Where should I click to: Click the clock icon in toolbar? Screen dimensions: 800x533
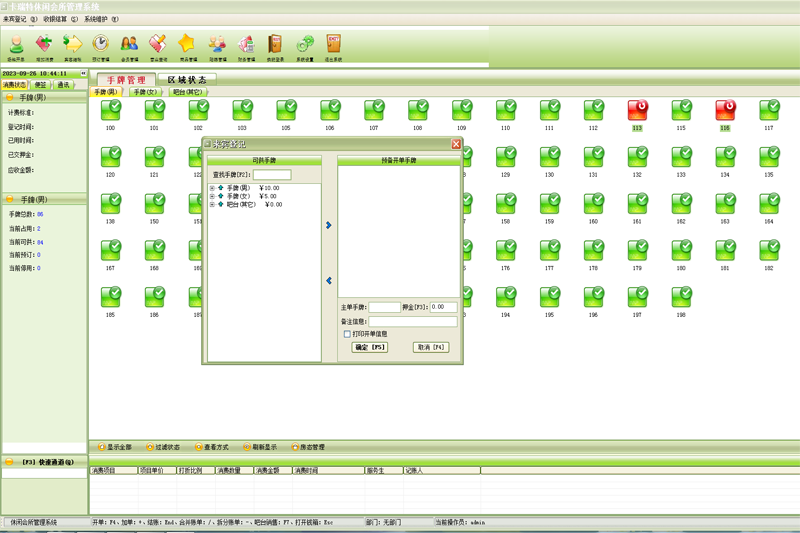pos(101,45)
